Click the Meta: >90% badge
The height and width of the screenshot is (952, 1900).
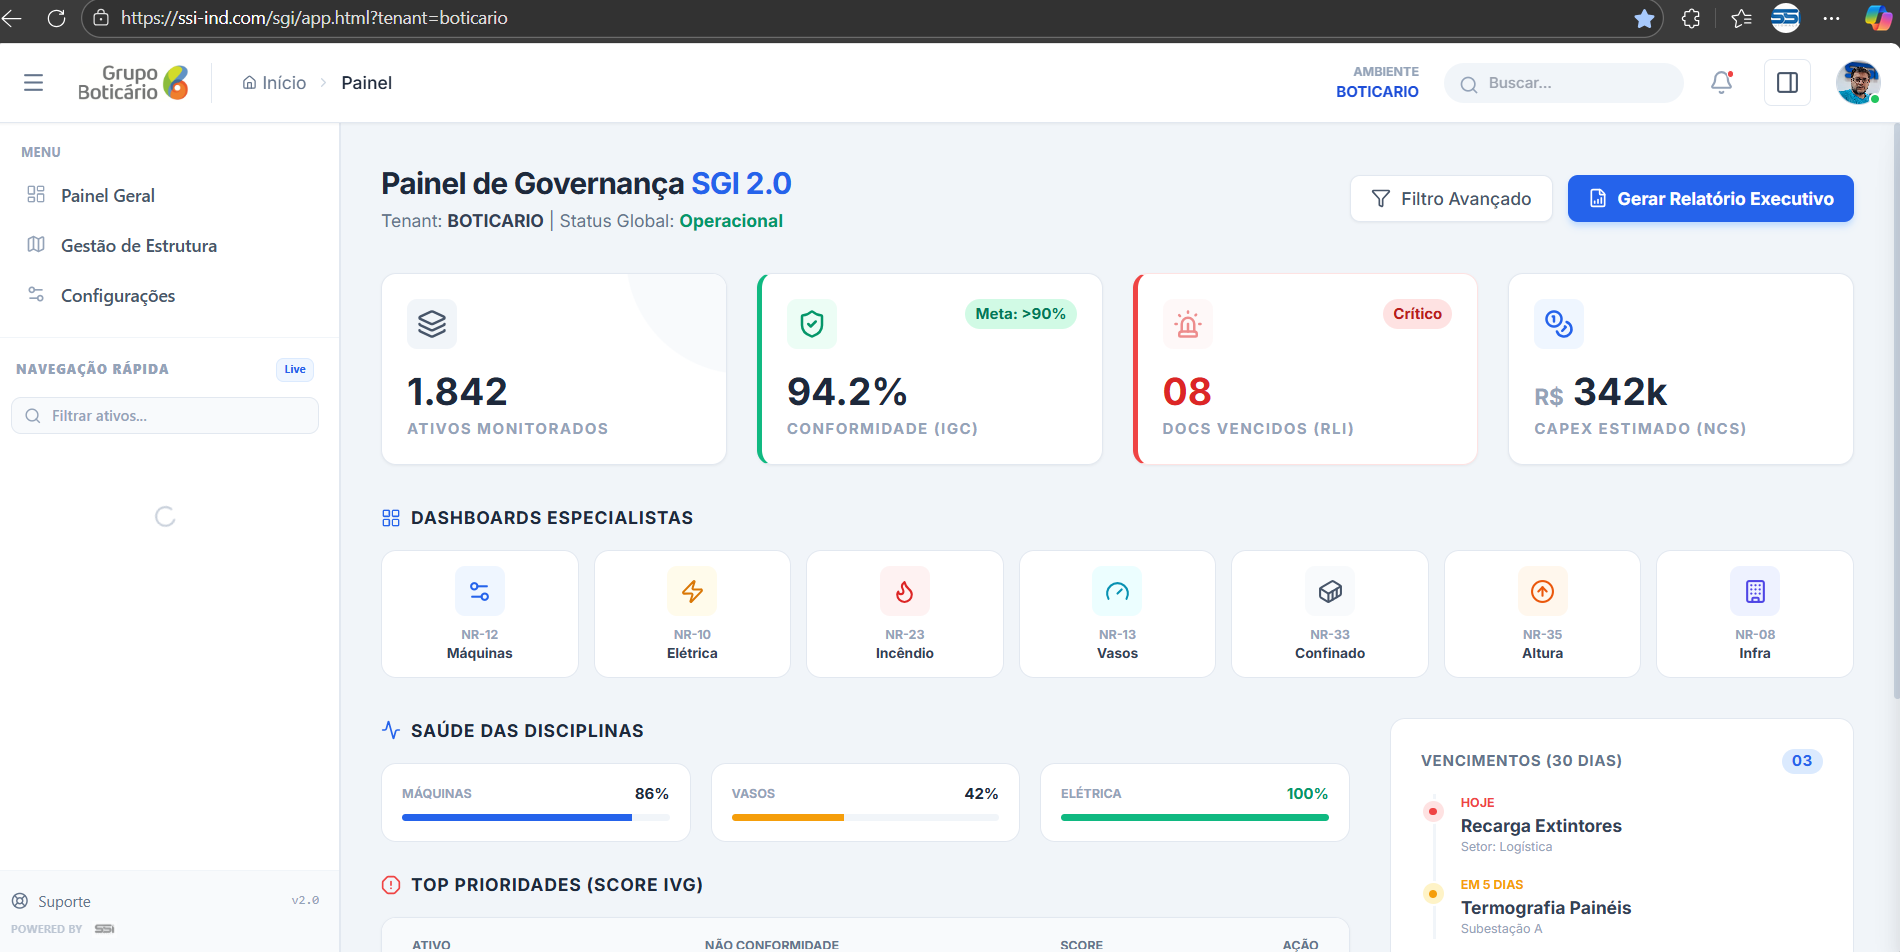click(x=1020, y=314)
